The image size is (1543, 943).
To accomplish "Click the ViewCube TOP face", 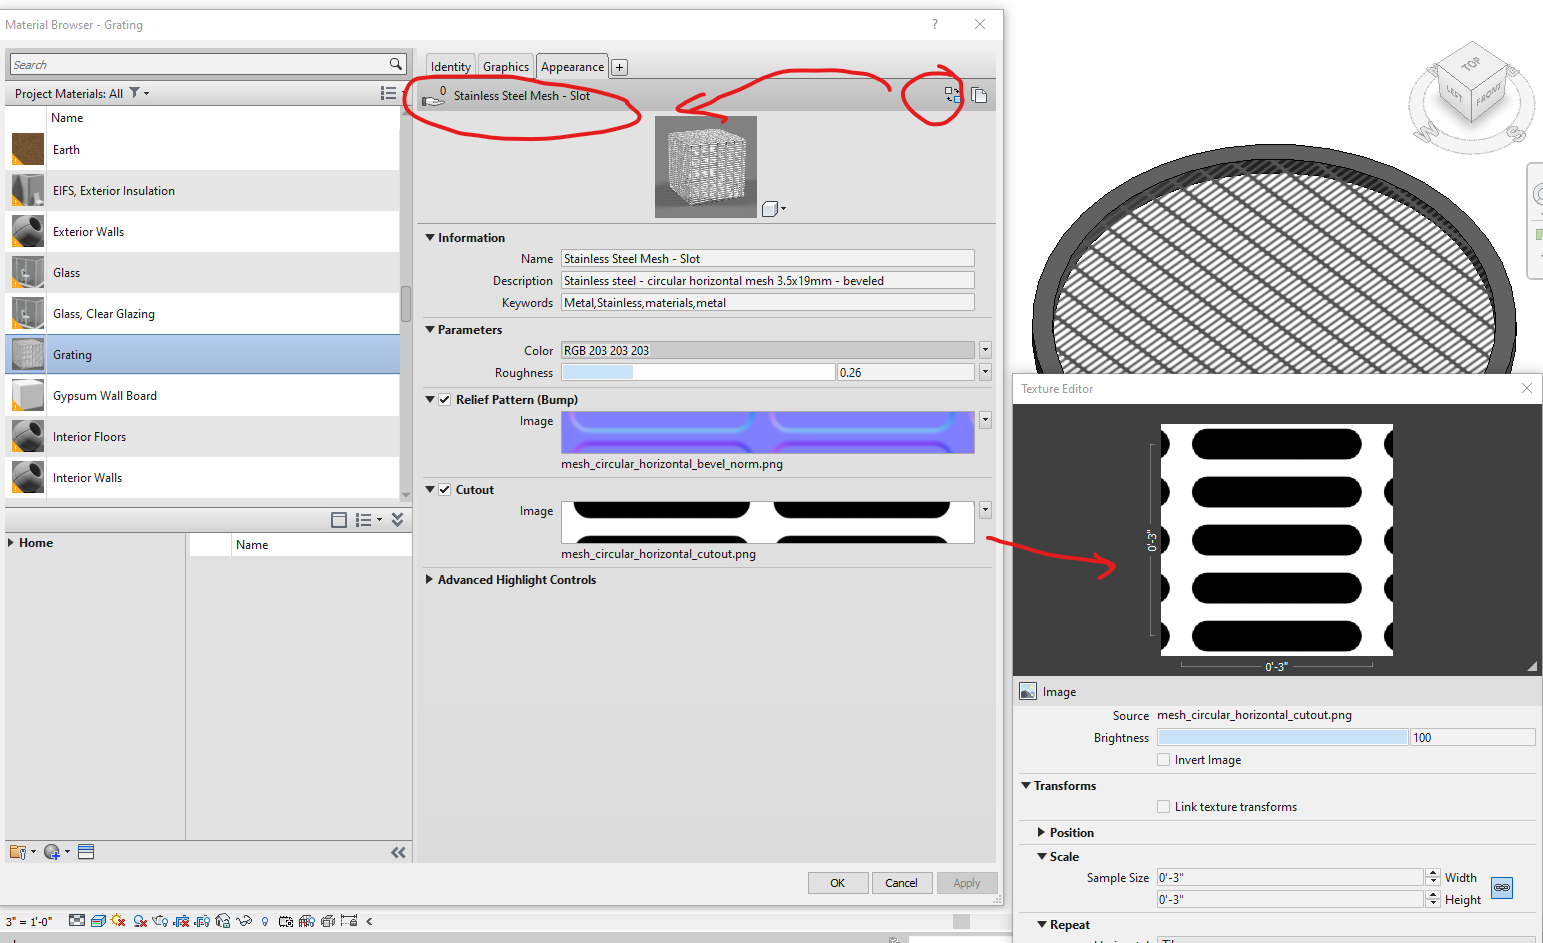I will [1470, 64].
